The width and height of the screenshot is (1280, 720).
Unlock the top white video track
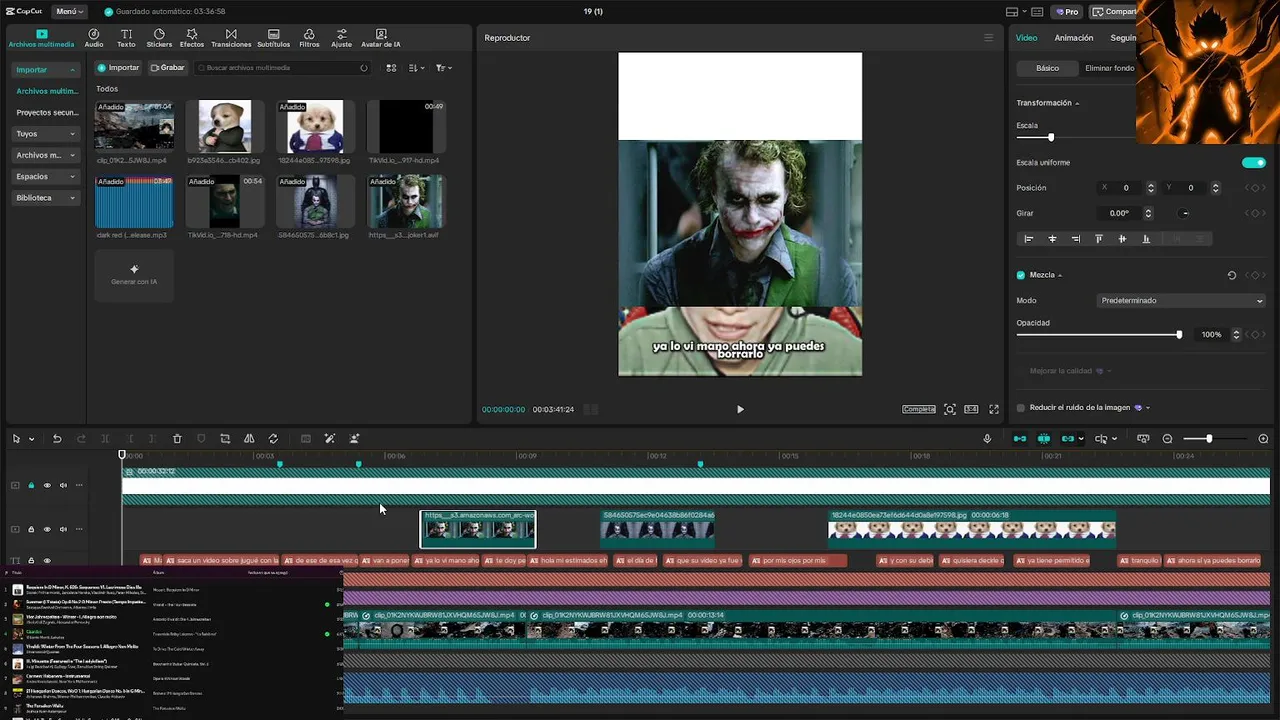[x=31, y=486]
